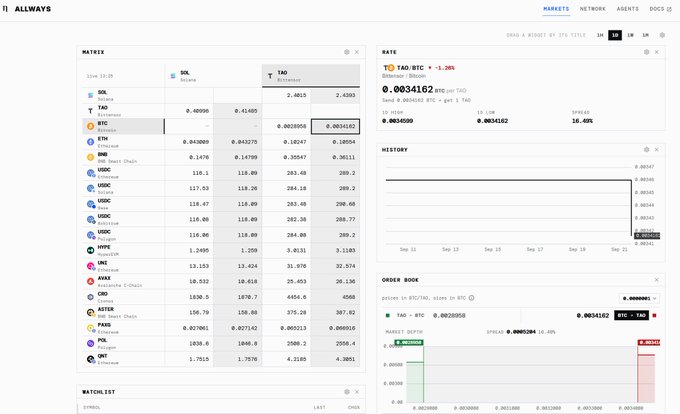The width and height of the screenshot is (680, 414).
Task: Close the Rate widget
Action: click(657, 52)
